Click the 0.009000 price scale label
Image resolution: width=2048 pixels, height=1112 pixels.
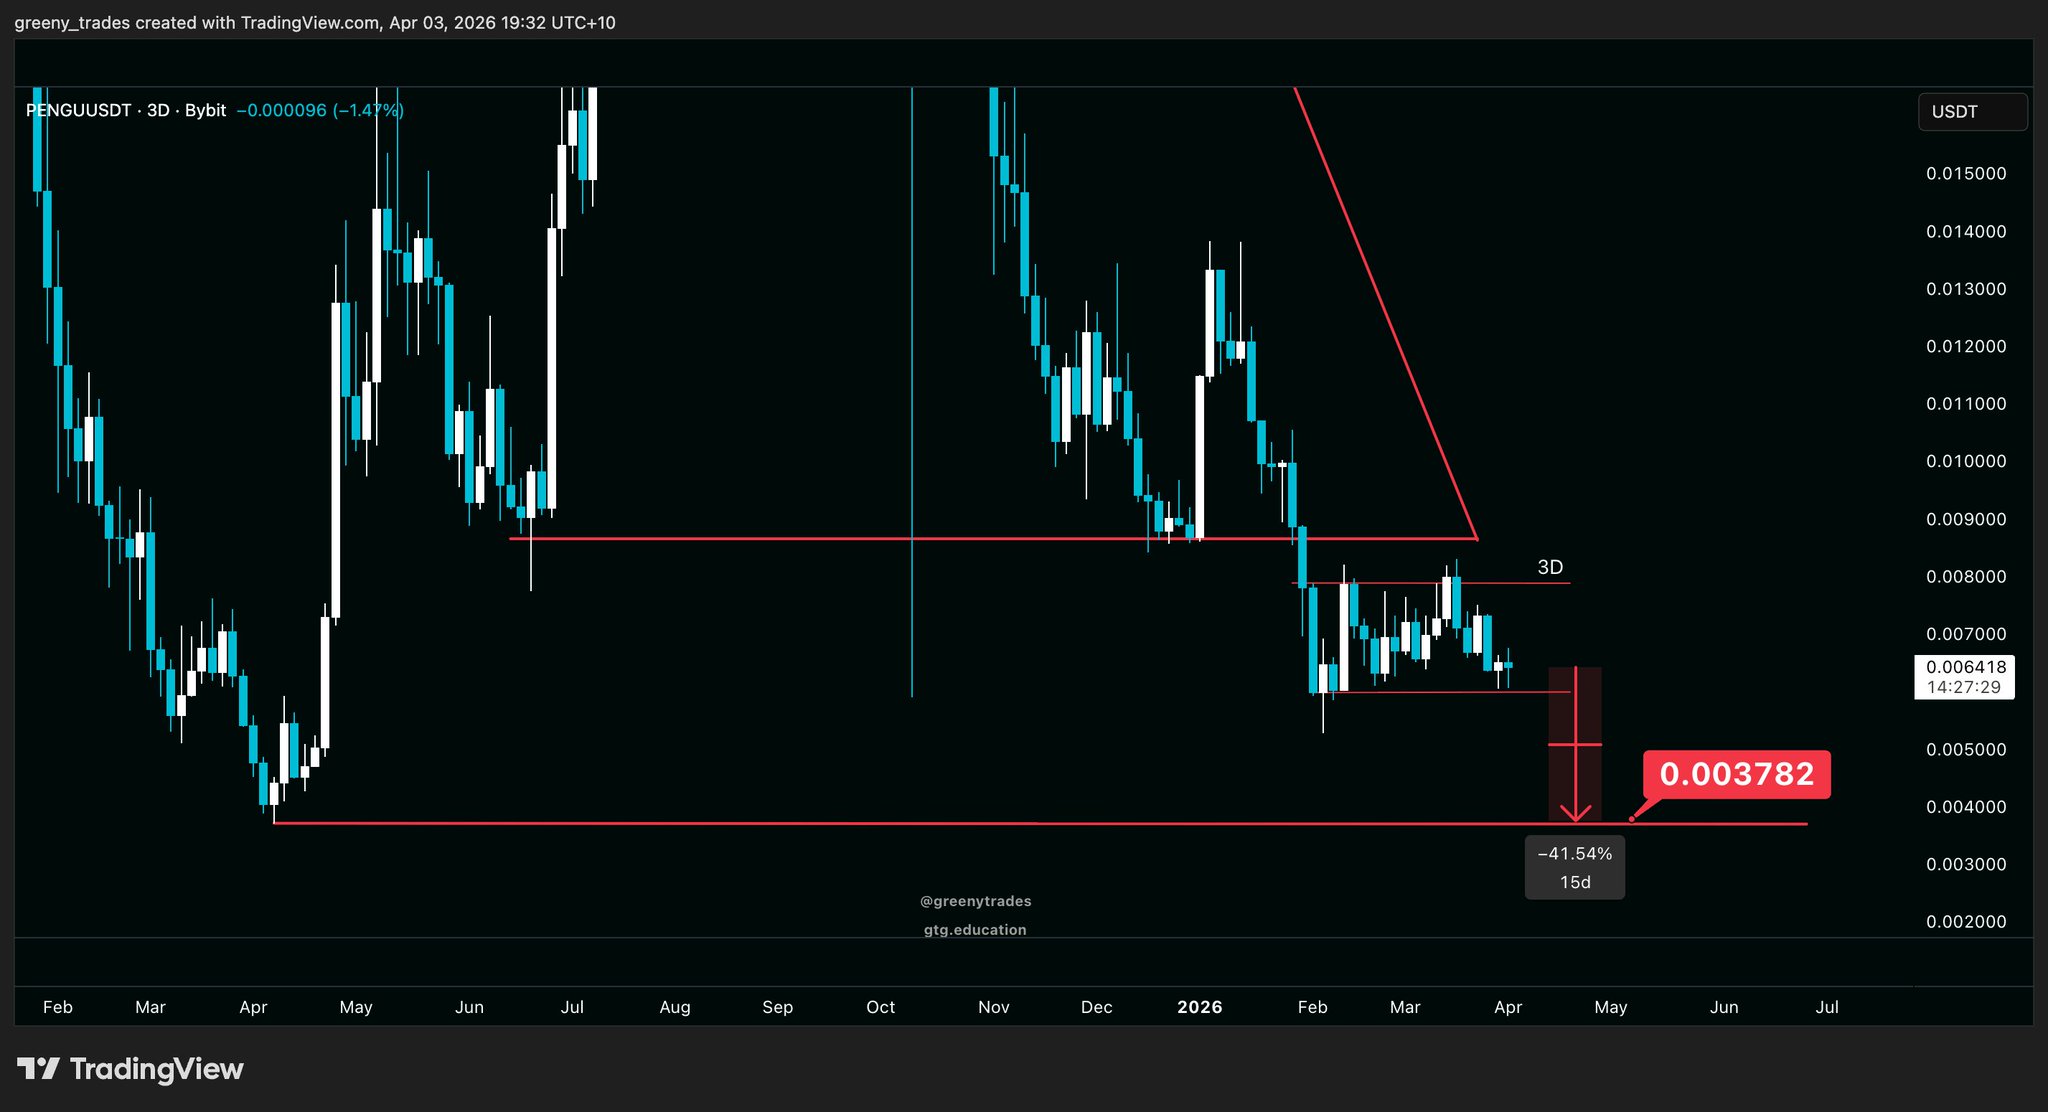tap(1965, 519)
